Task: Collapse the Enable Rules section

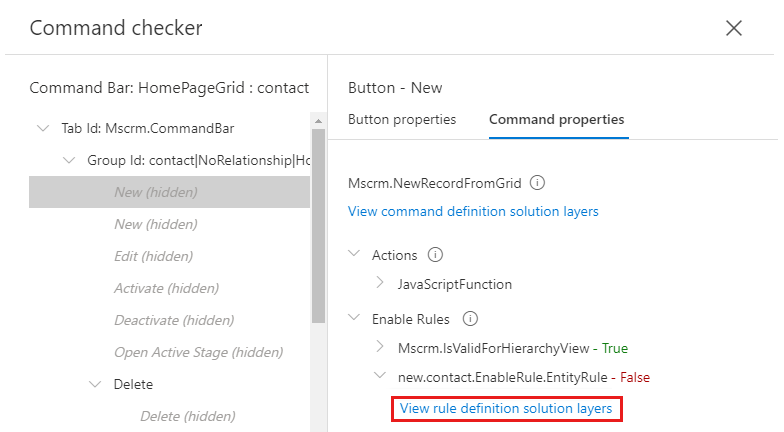Action: click(x=354, y=319)
